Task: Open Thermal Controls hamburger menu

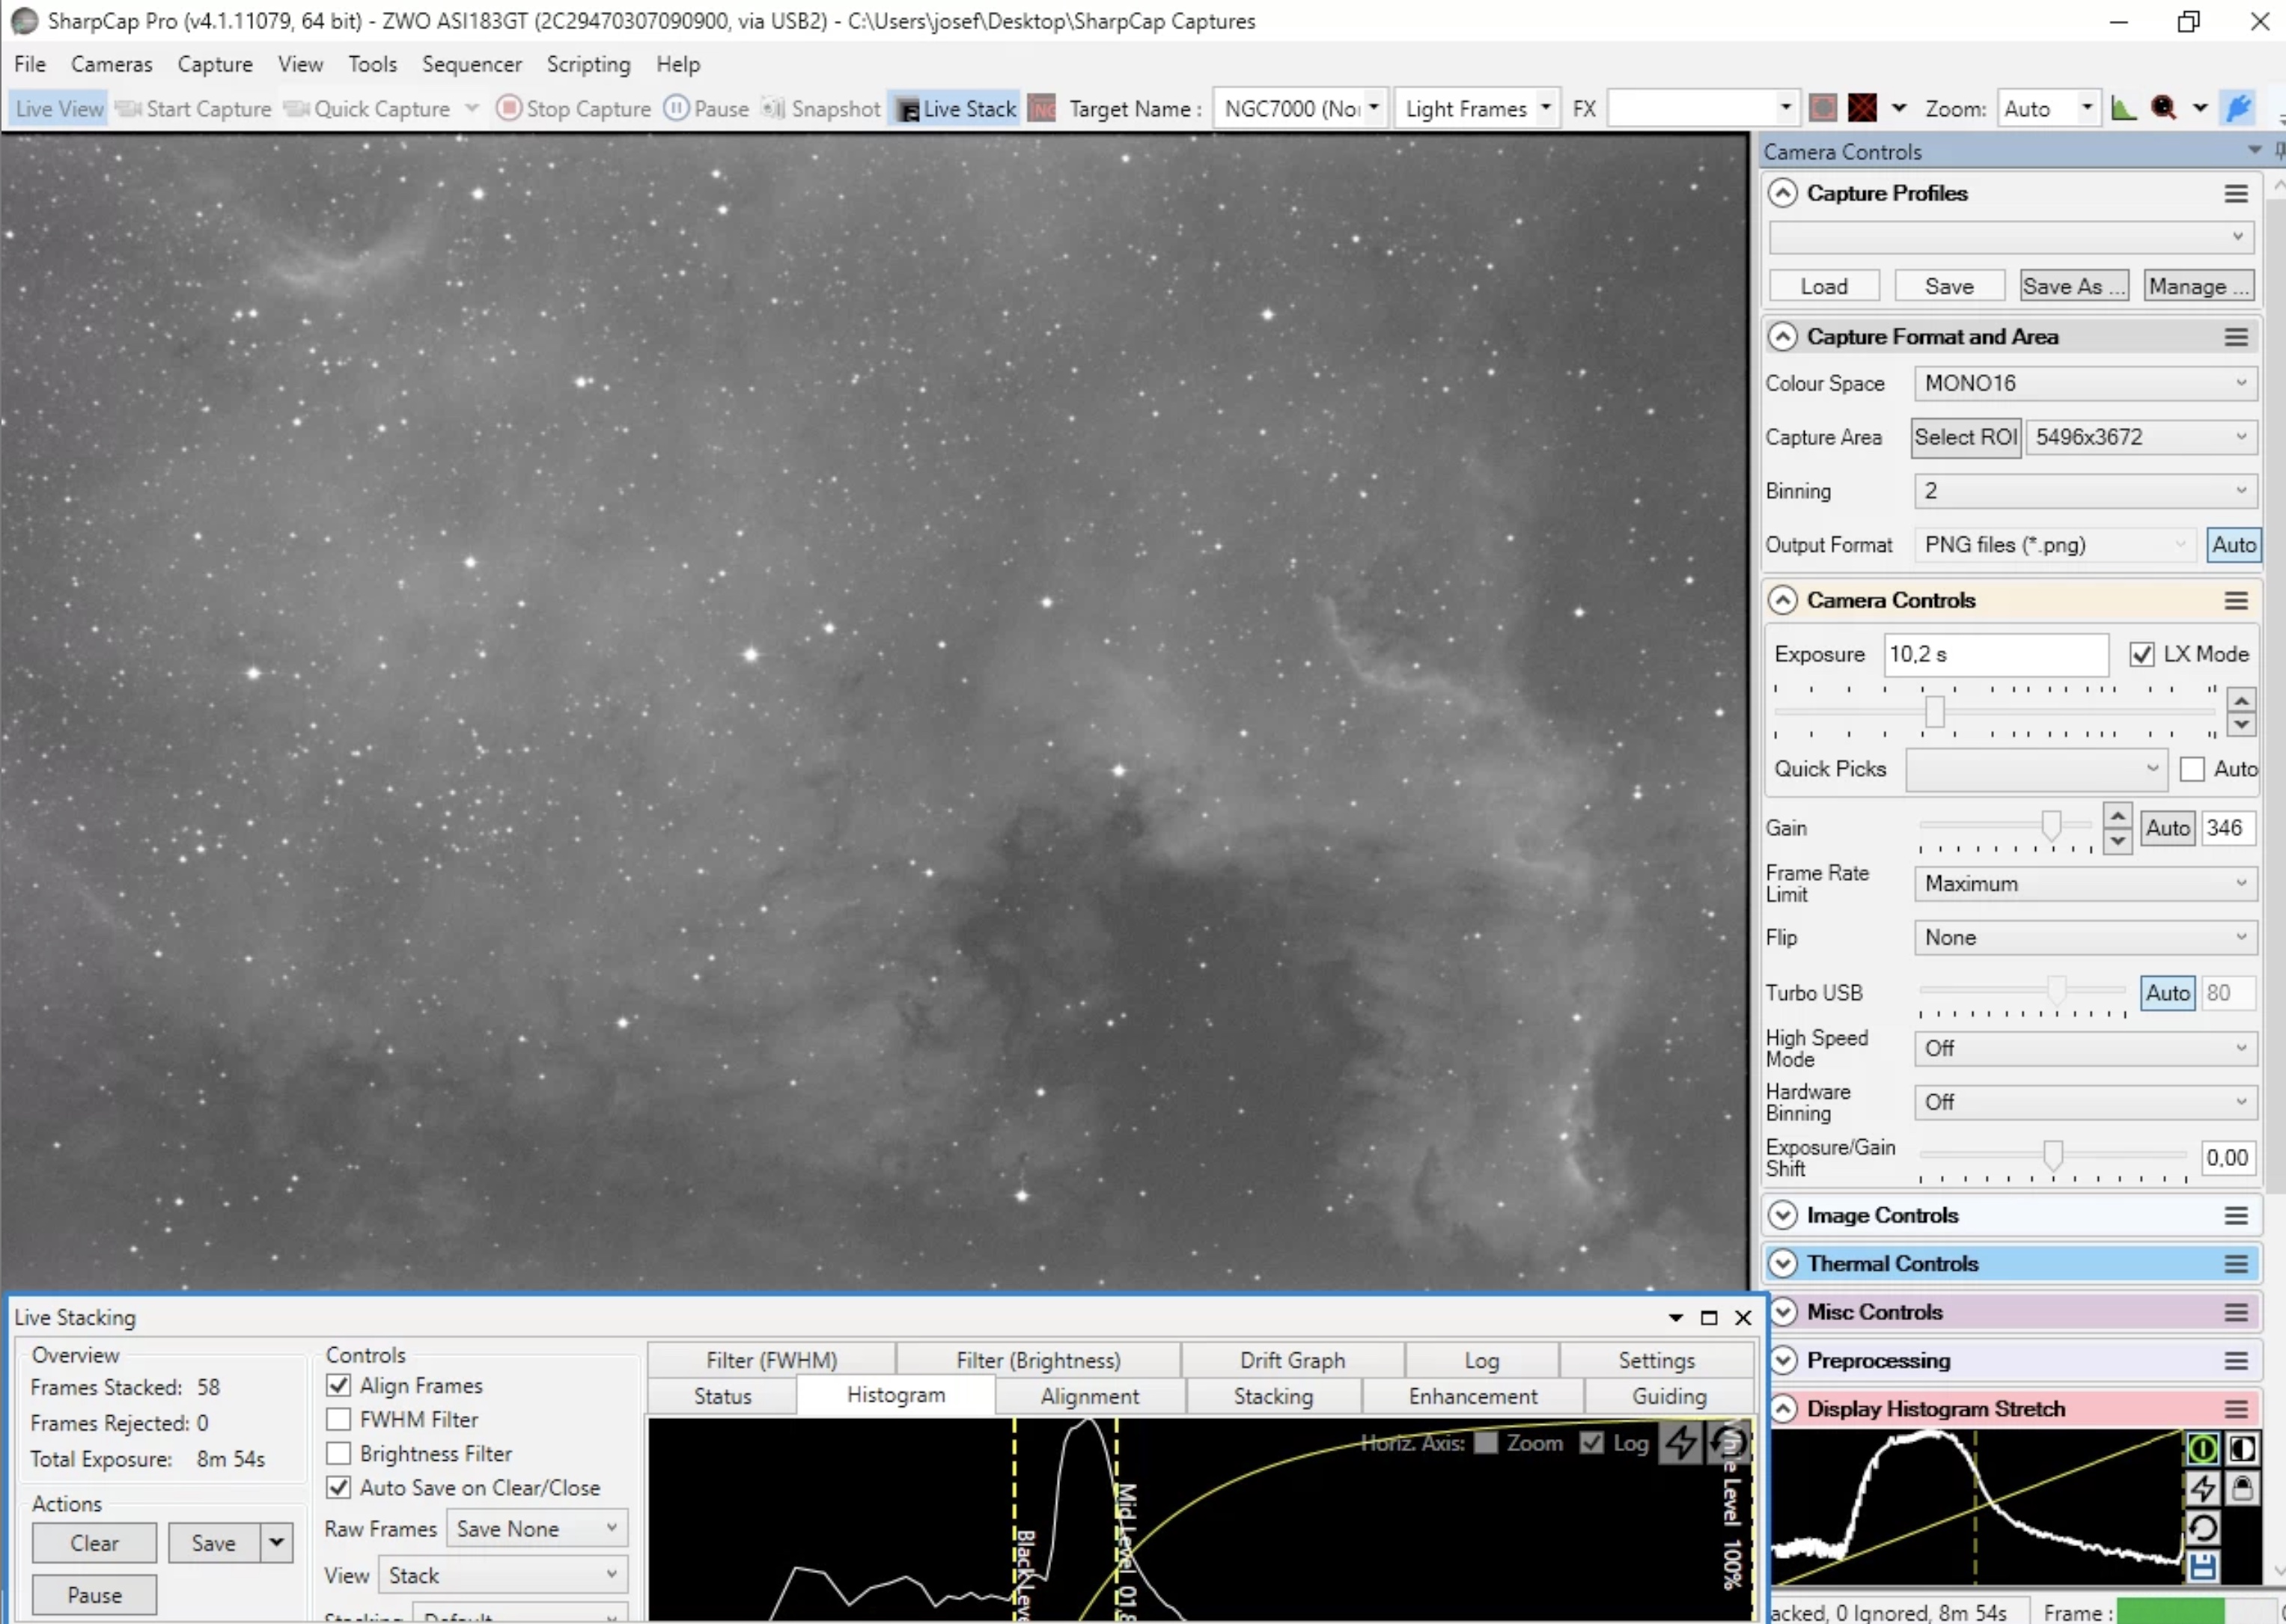Action: (x=2237, y=1264)
